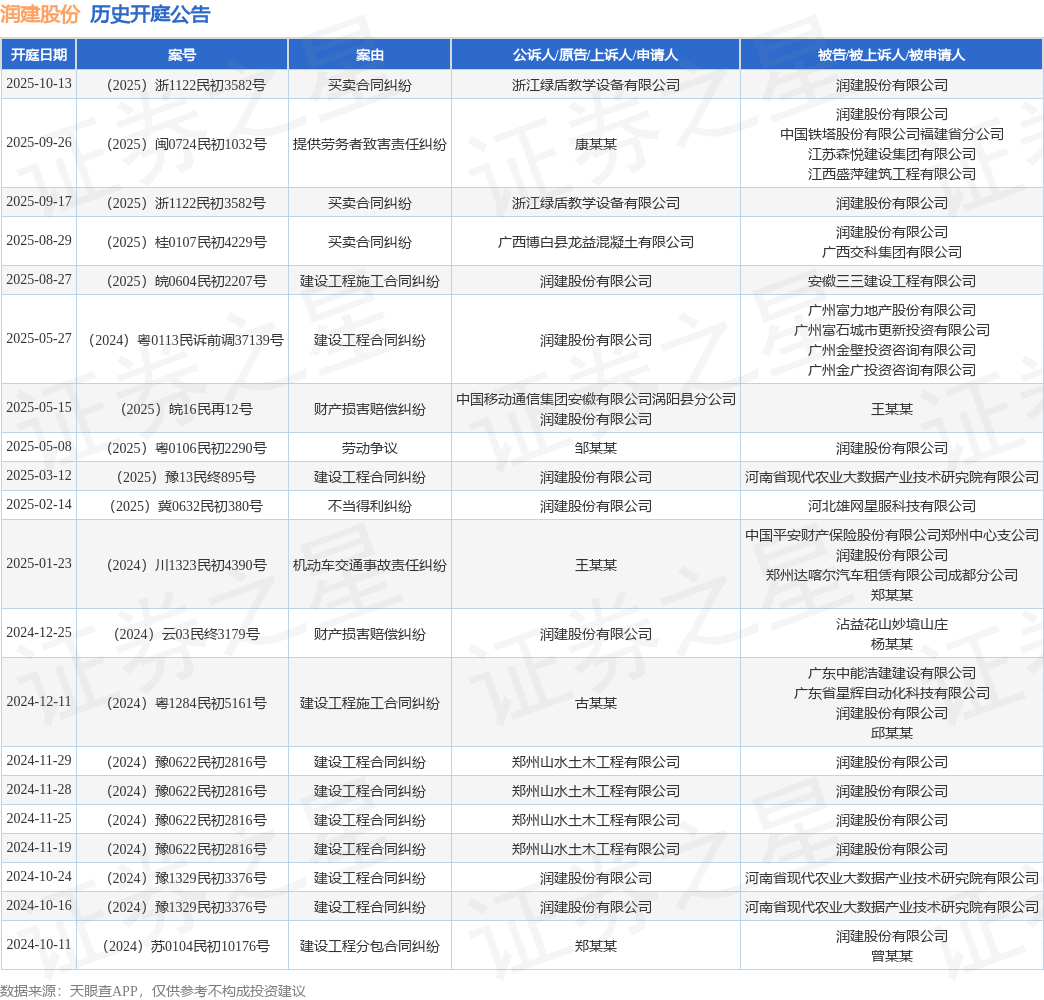Click 机动车交通事故责任纠纷 cause cell
This screenshot has width=1044, height=1000.
pos(370,565)
